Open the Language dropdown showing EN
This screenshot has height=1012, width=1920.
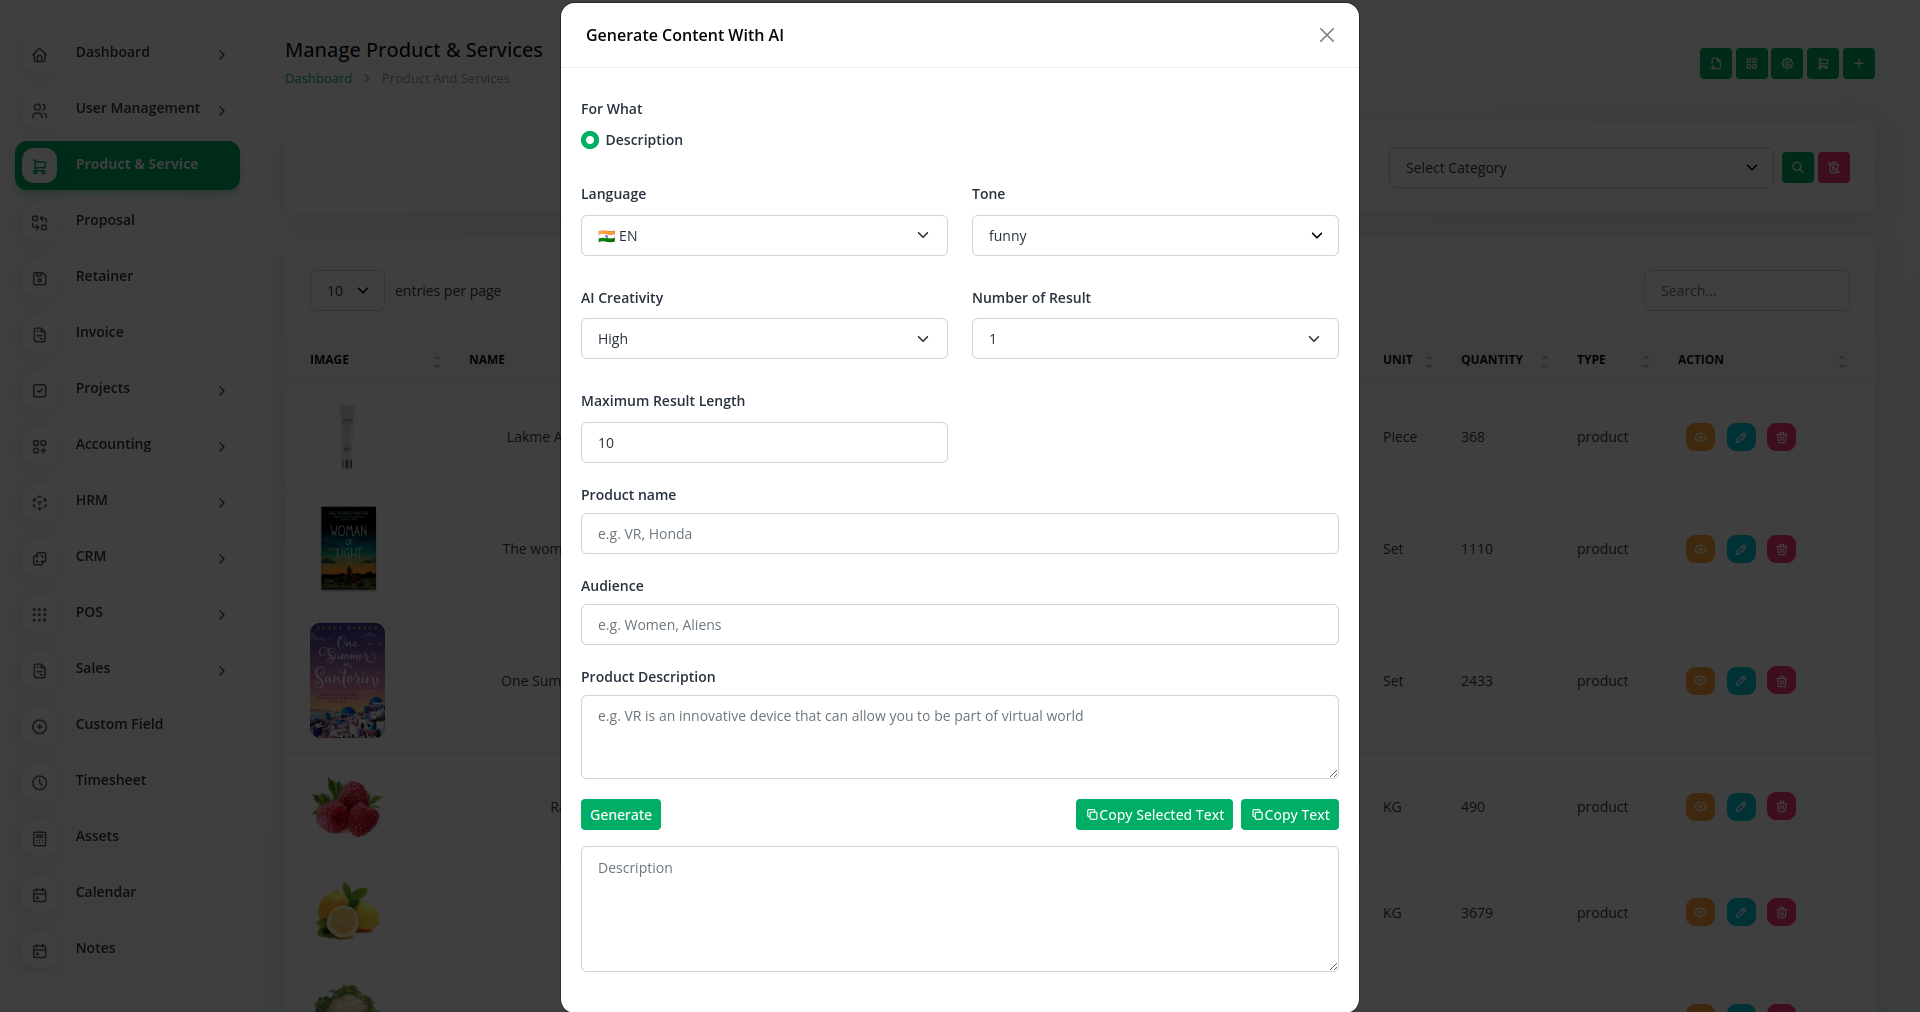[x=763, y=236]
